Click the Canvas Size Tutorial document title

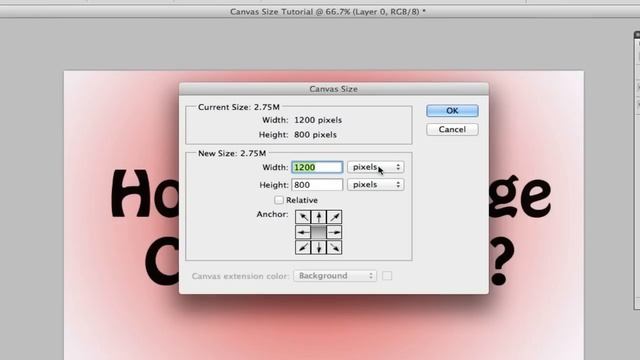click(328, 12)
